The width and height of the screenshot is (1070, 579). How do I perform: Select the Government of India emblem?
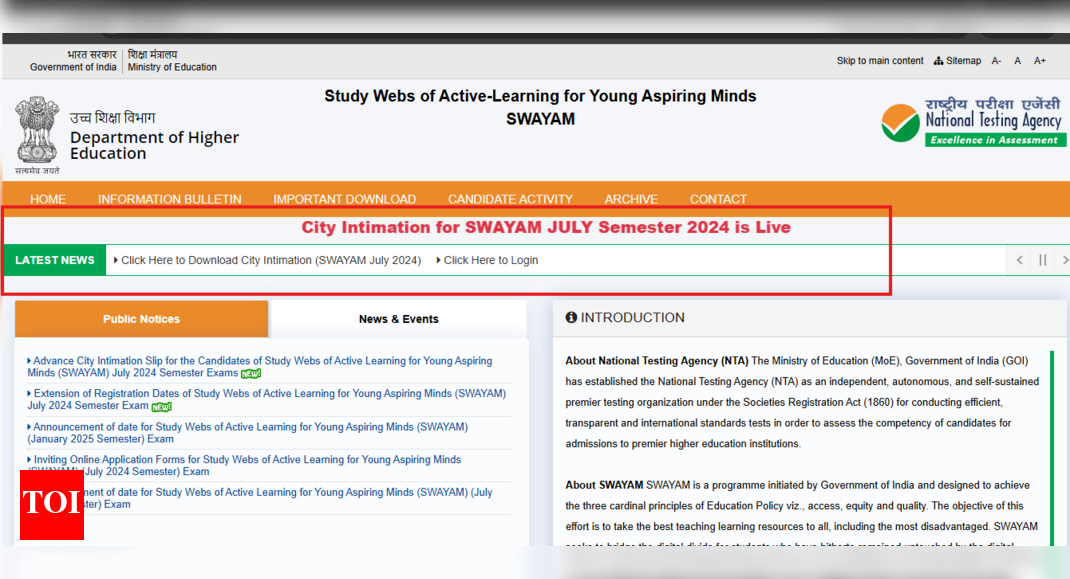(x=37, y=131)
